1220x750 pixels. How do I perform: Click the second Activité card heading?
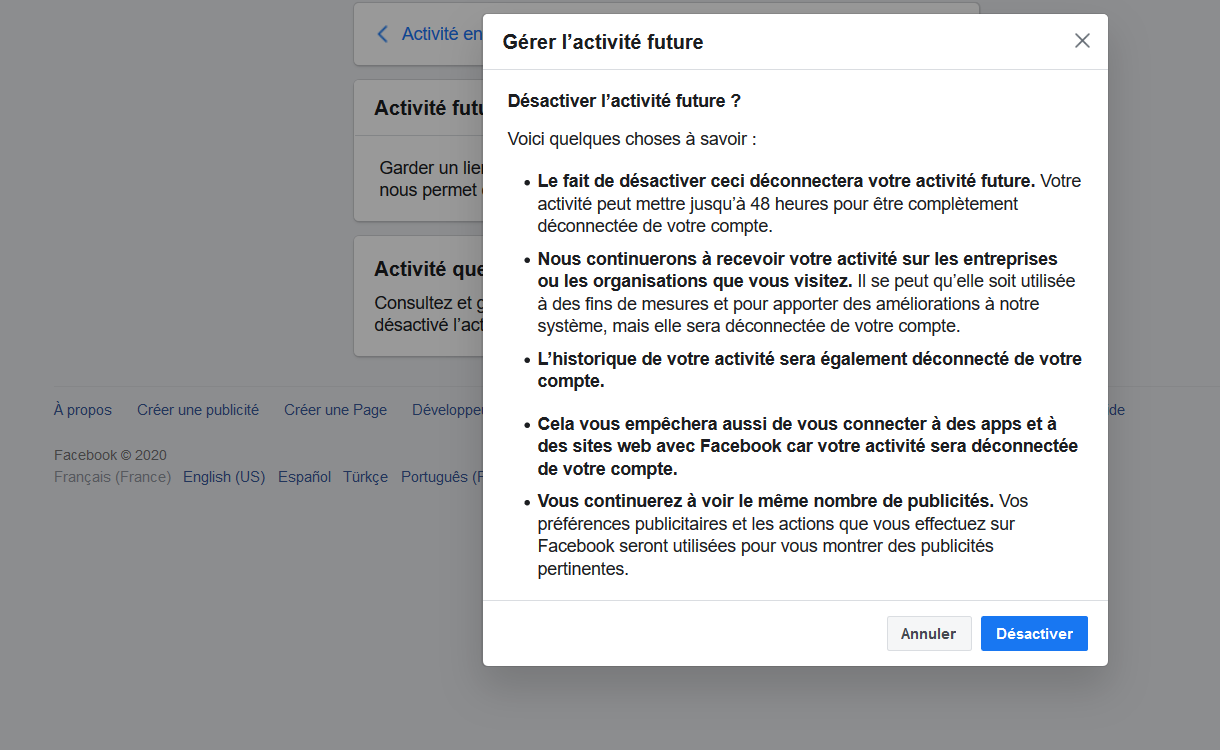(x=427, y=269)
